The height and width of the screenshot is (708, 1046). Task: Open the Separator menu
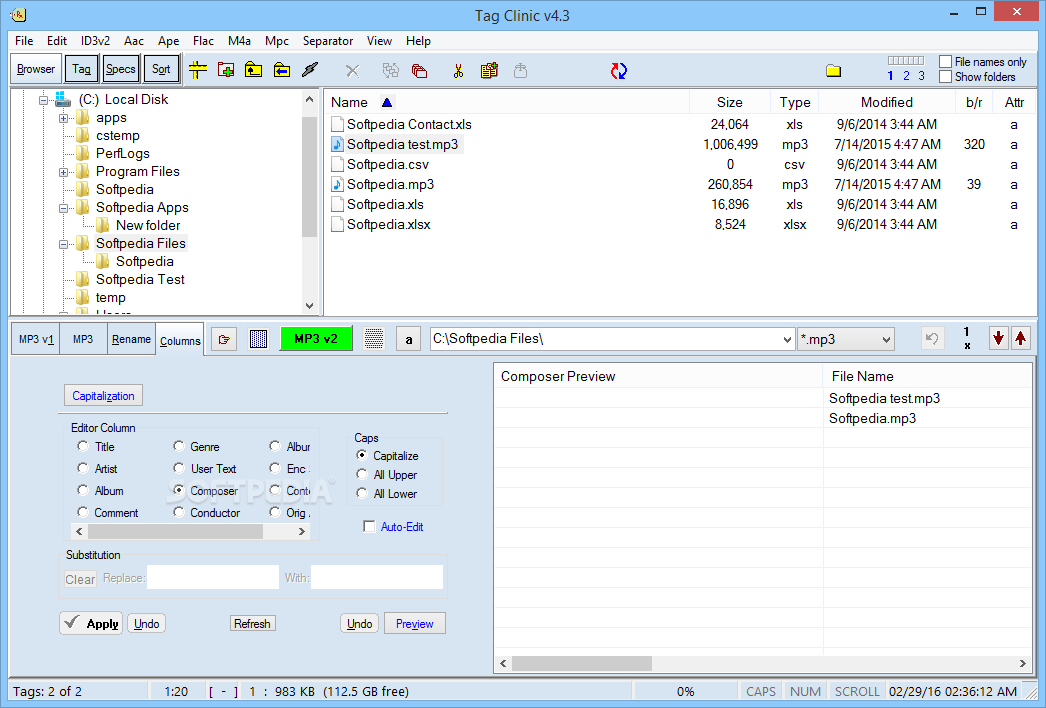point(328,41)
